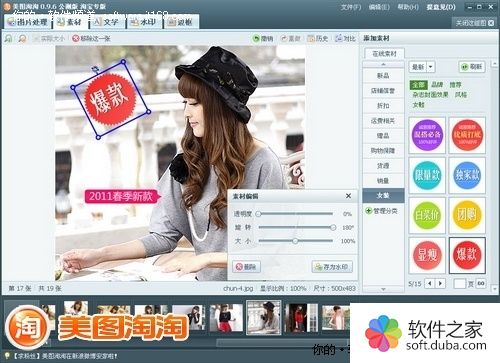This screenshot has height=363, width=500.
Task: Select the 店铺信誉 category
Action: pyautogui.click(x=383, y=91)
